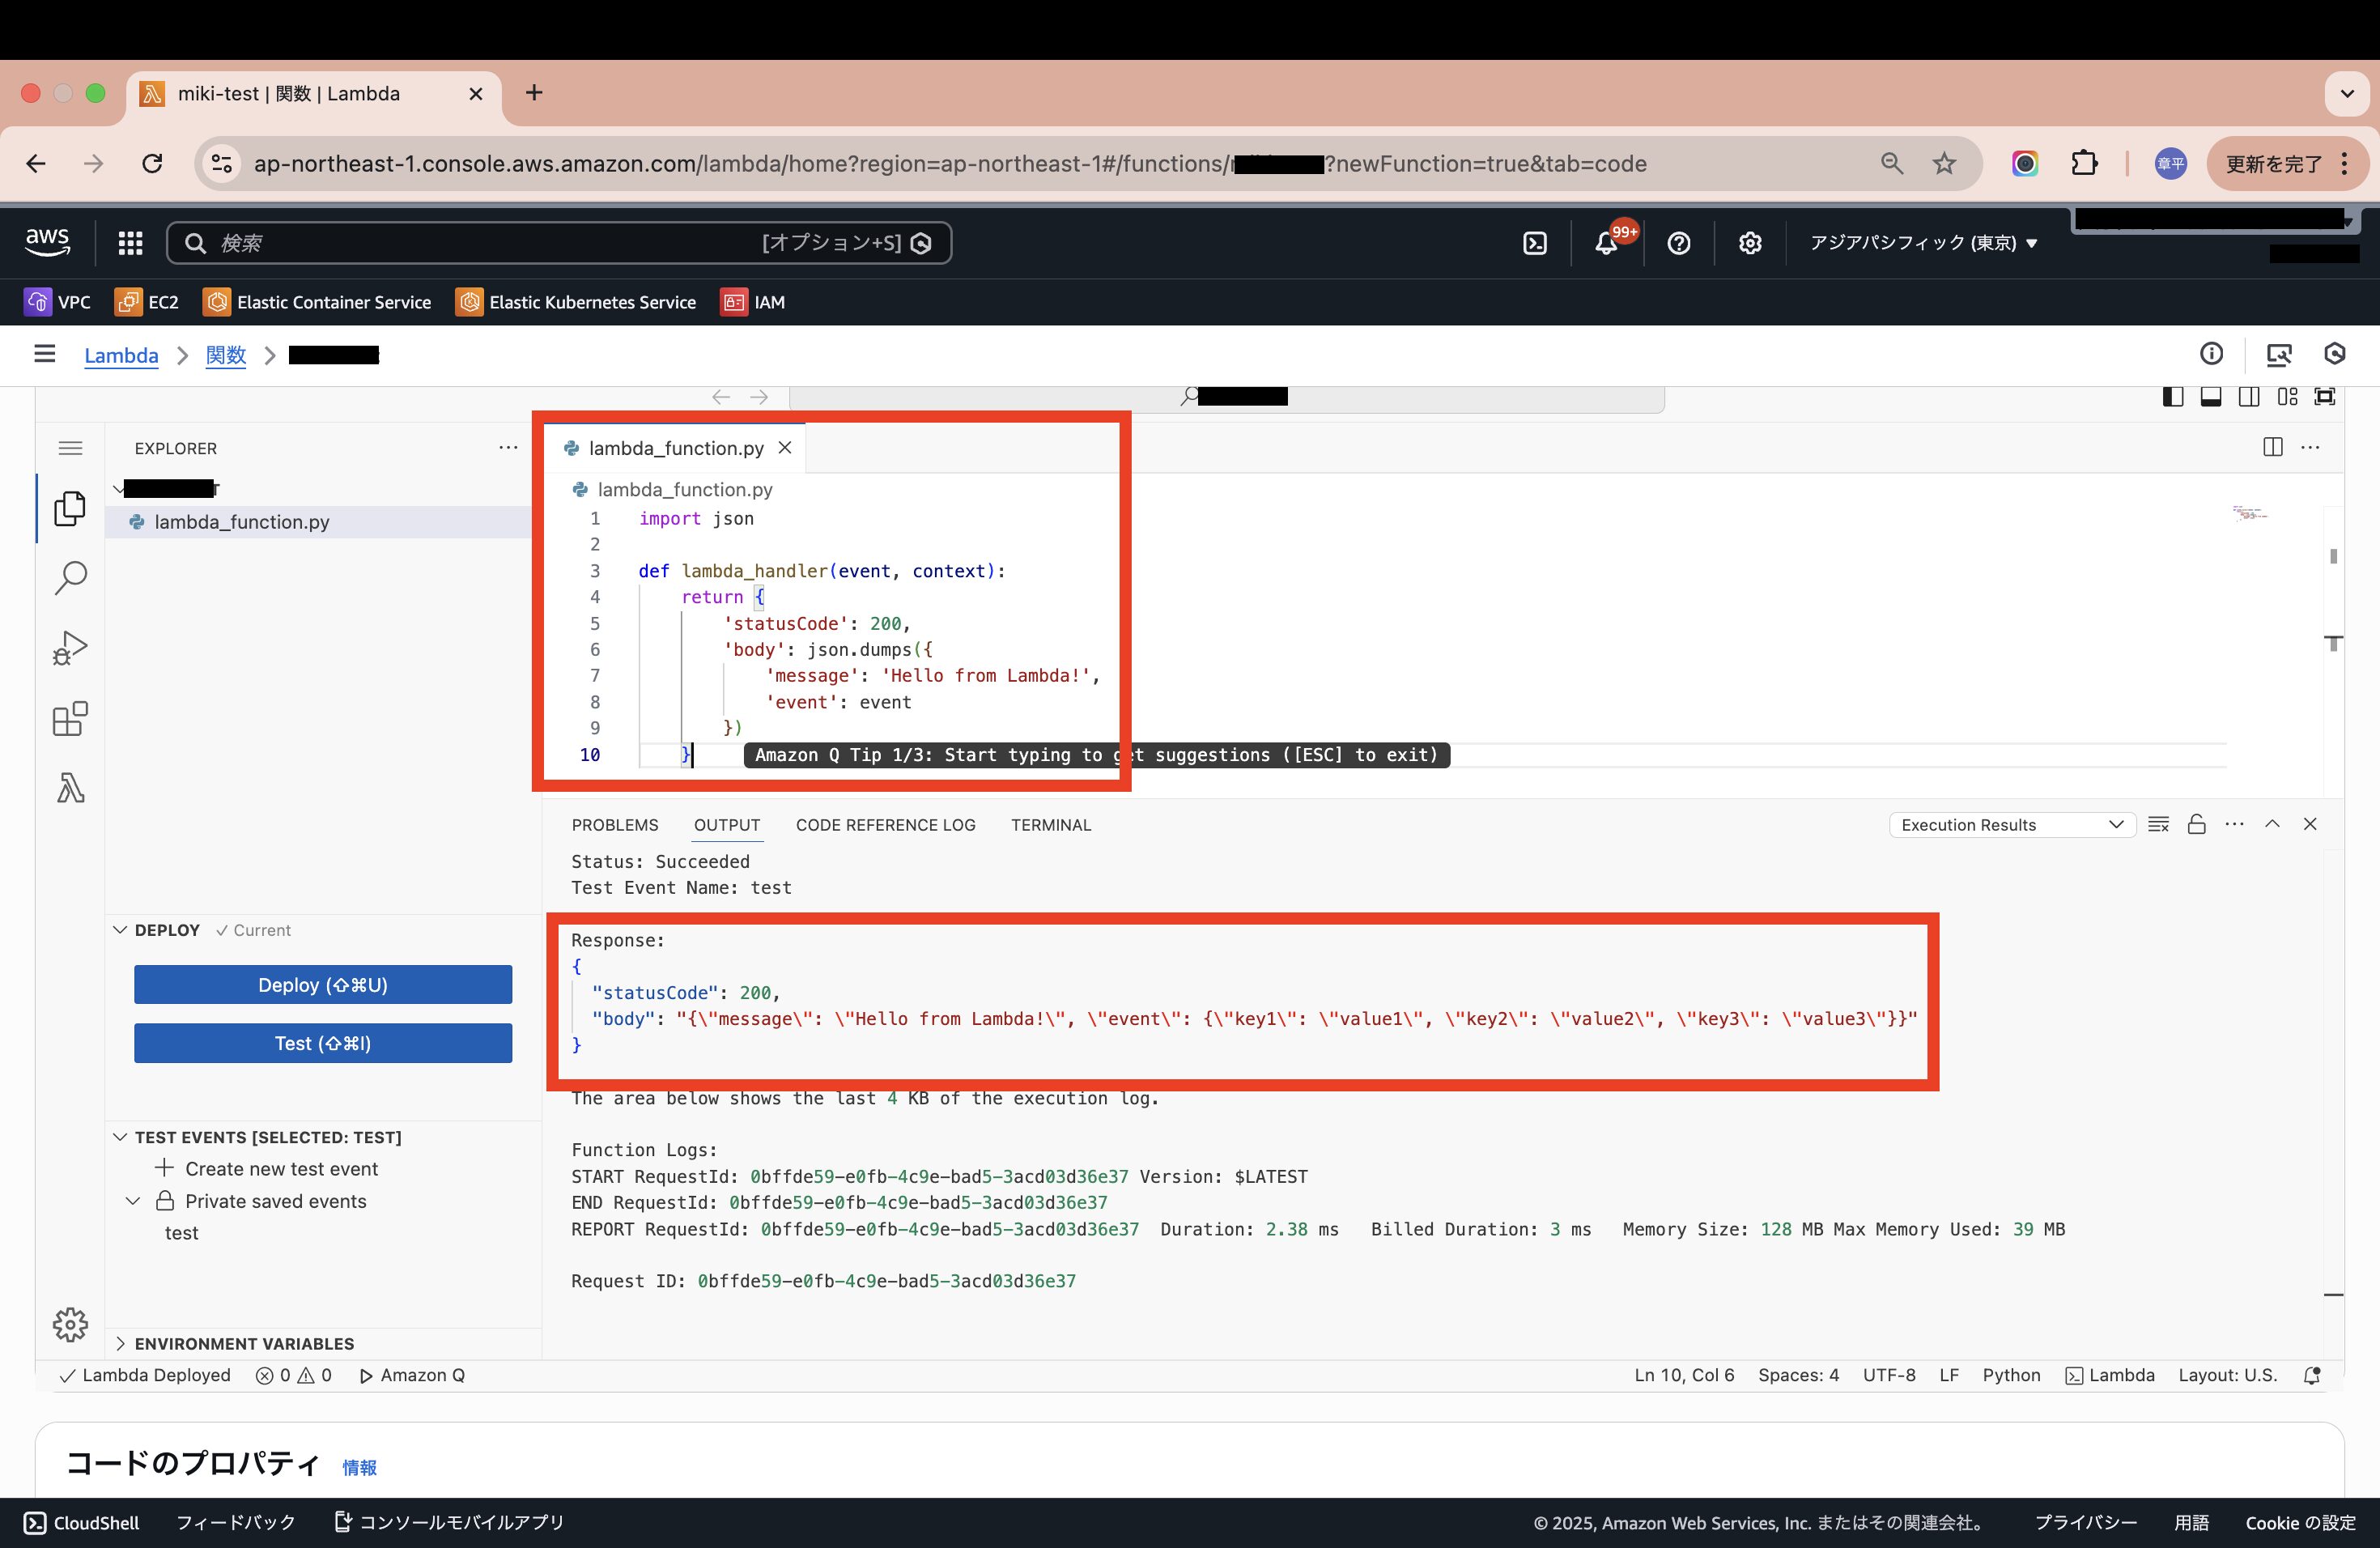Open Extensions view in activity bar

point(70,718)
